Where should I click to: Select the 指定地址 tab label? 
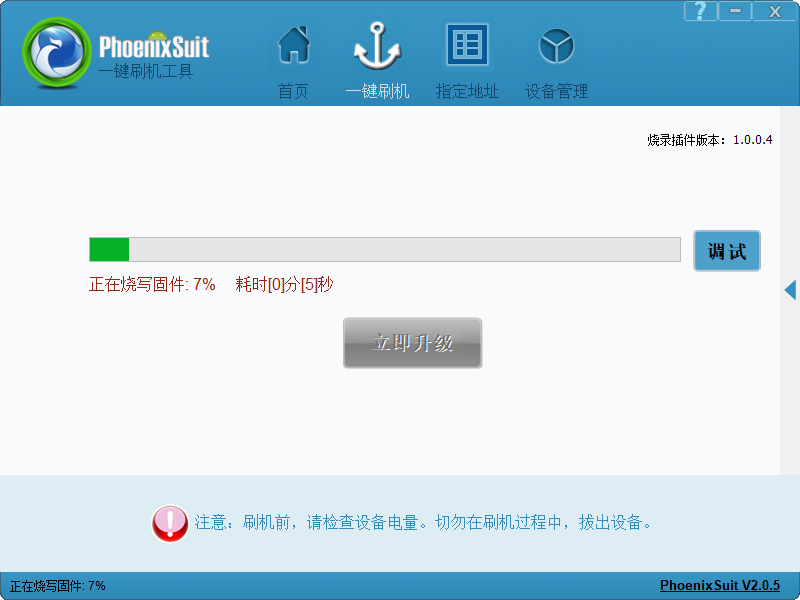[467, 91]
